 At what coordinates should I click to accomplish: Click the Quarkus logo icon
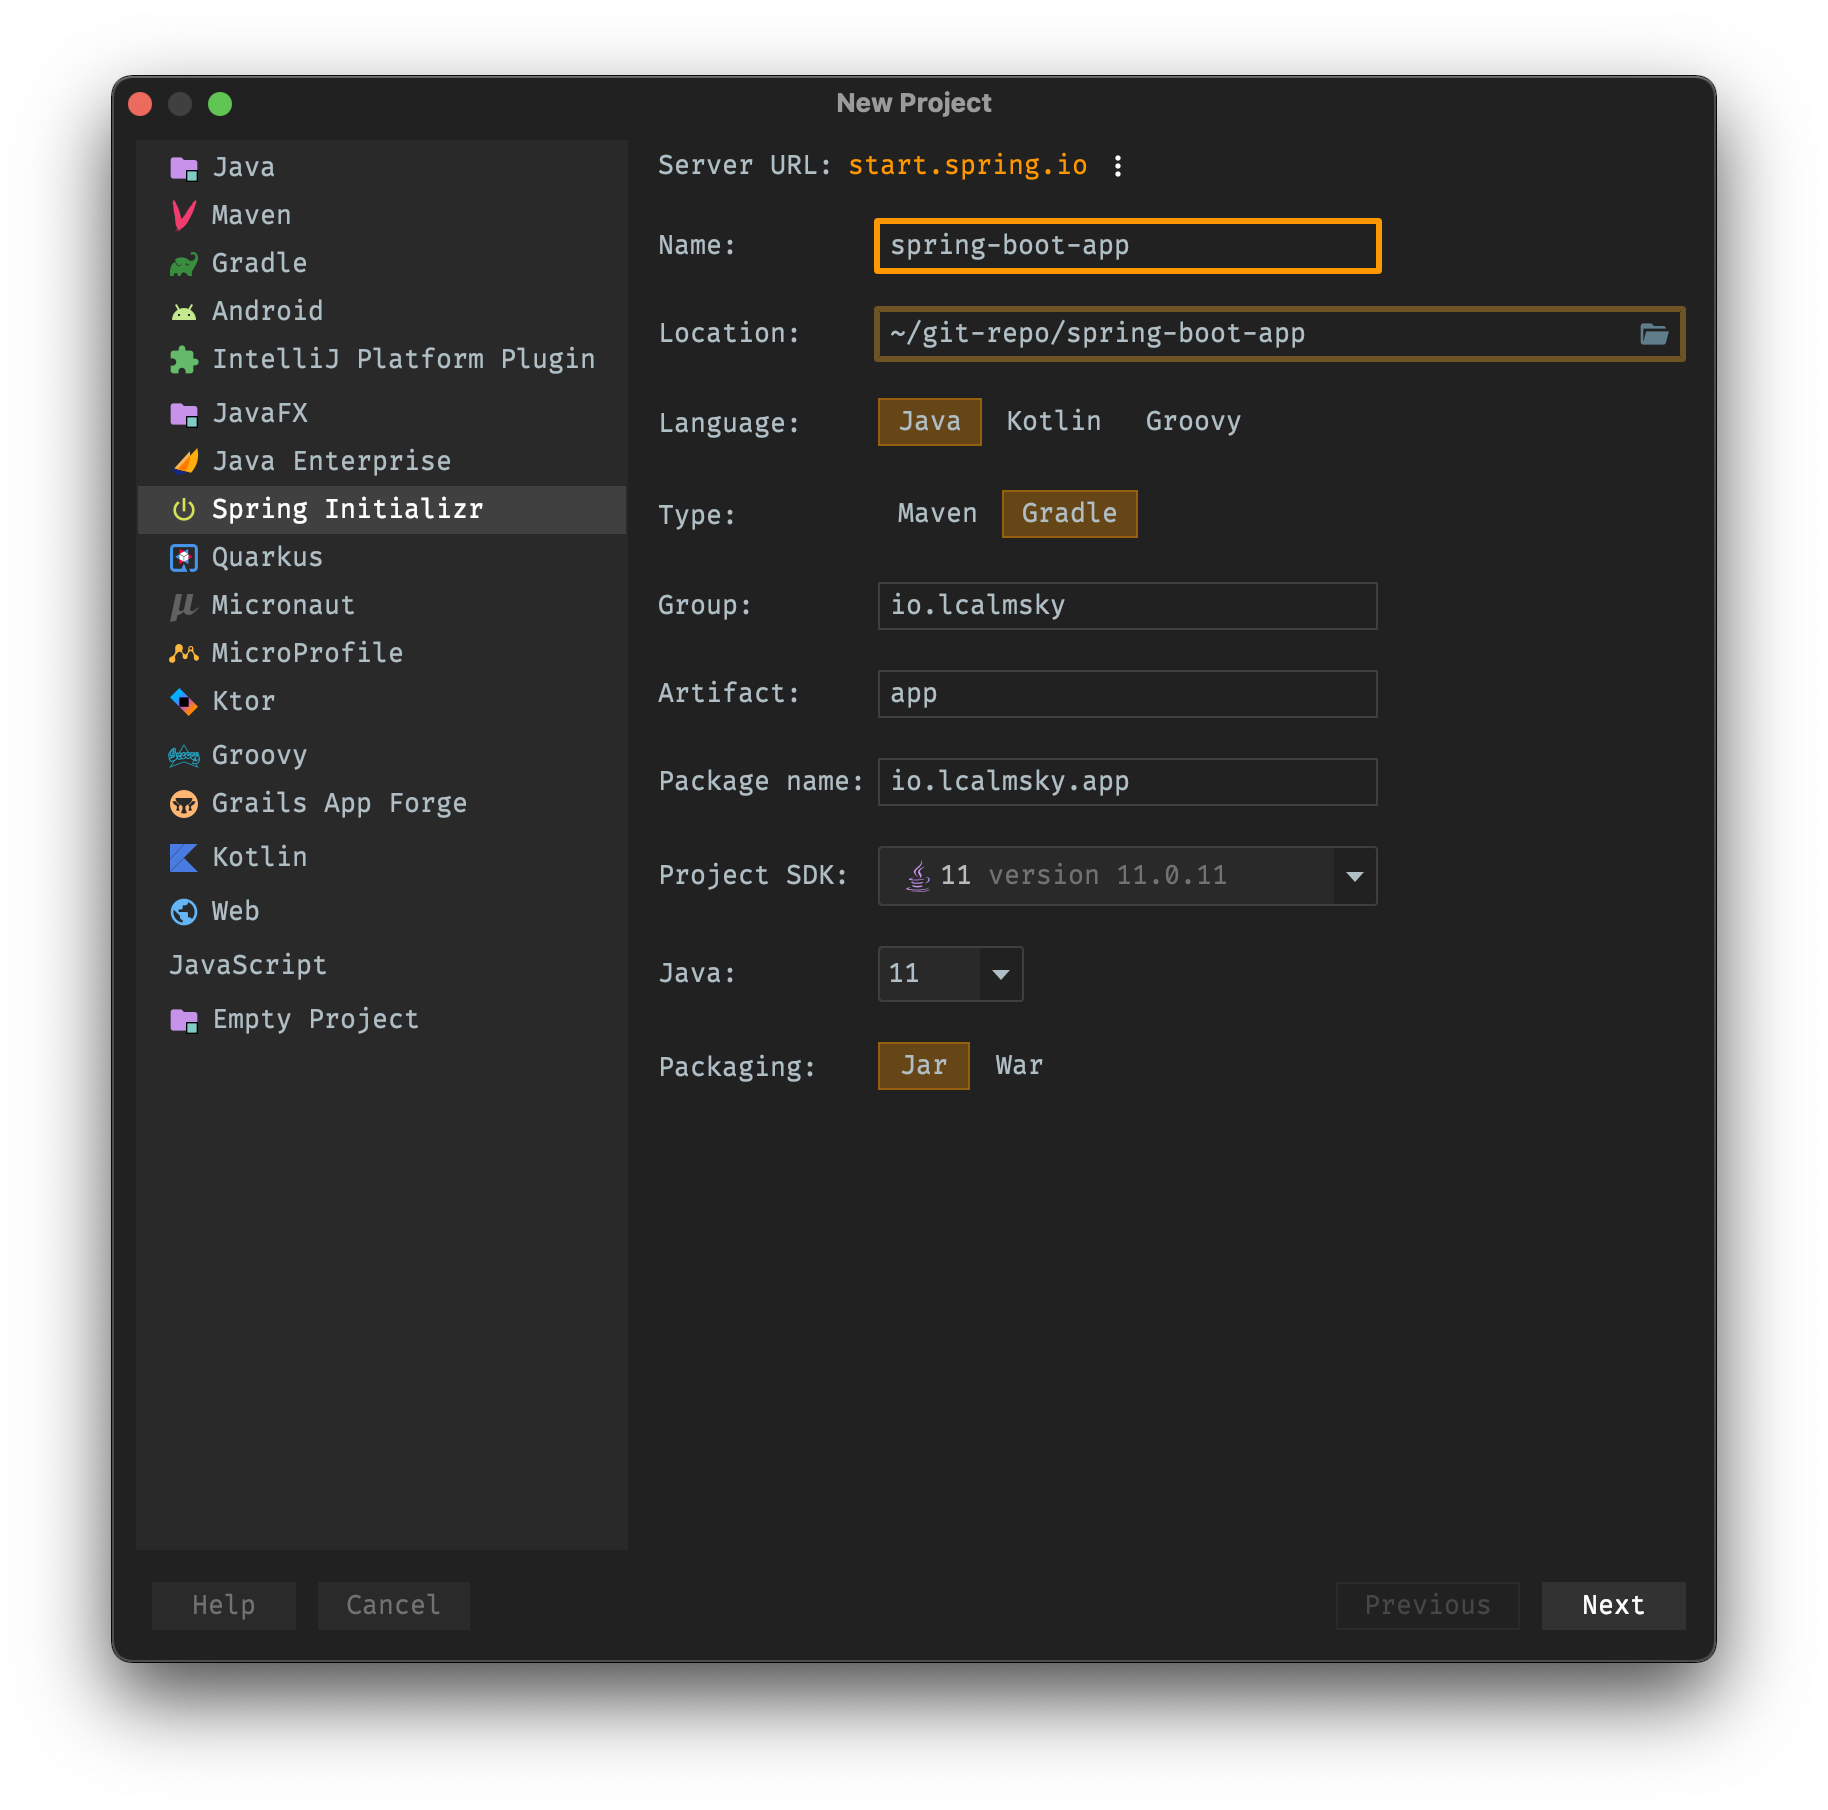(x=184, y=558)
